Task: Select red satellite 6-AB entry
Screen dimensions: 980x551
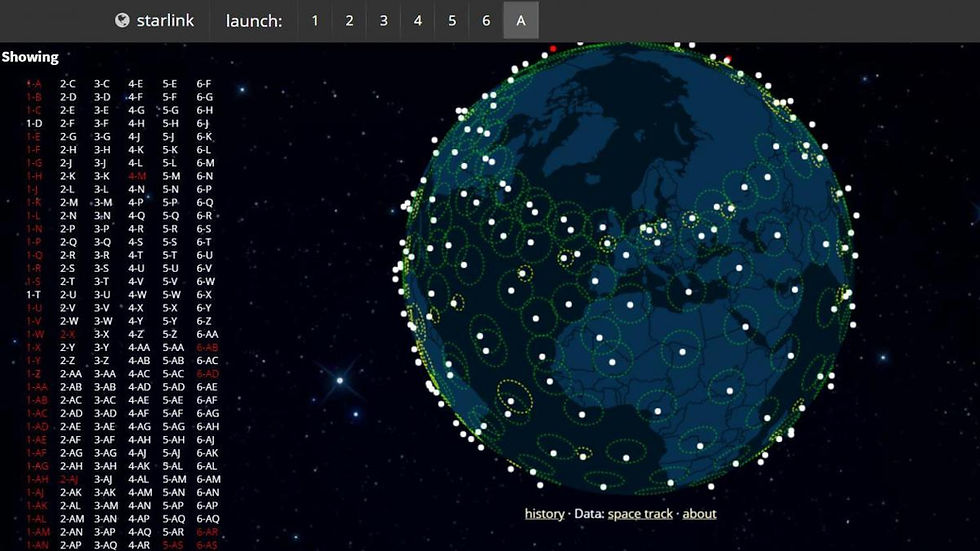Action: (x=208, y=347)
